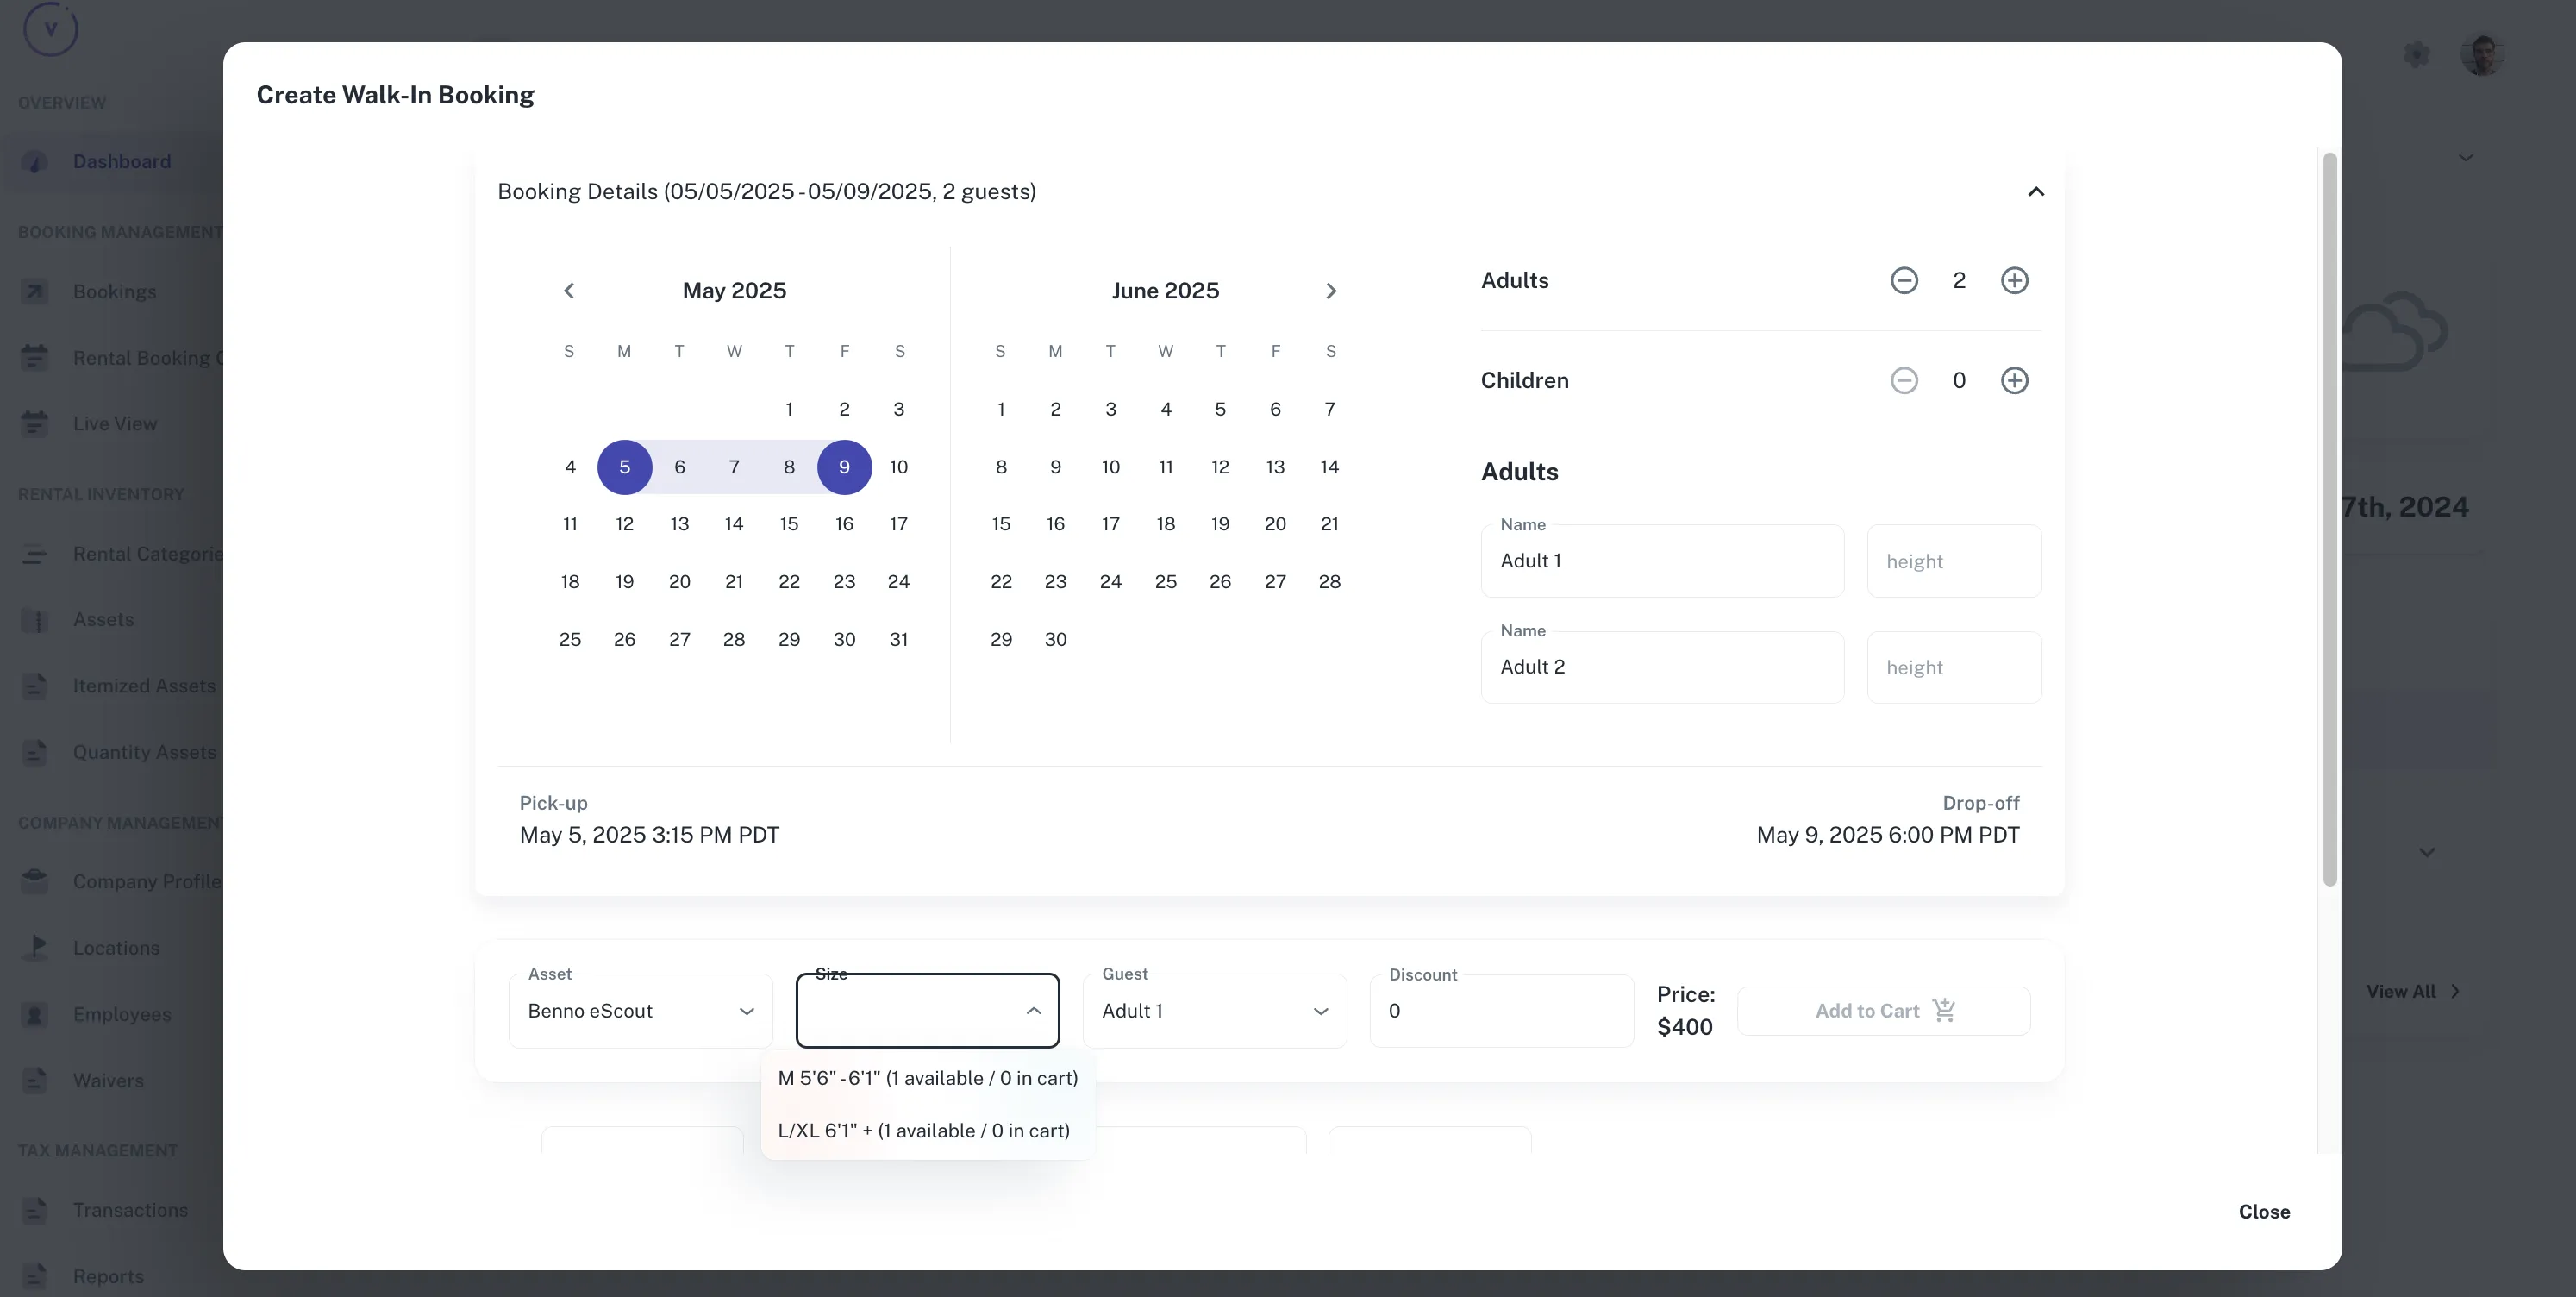This screenshot has height=1297, width=2576.
Task: Open the Dashboard sidebar icon
Action: point(36,162)
